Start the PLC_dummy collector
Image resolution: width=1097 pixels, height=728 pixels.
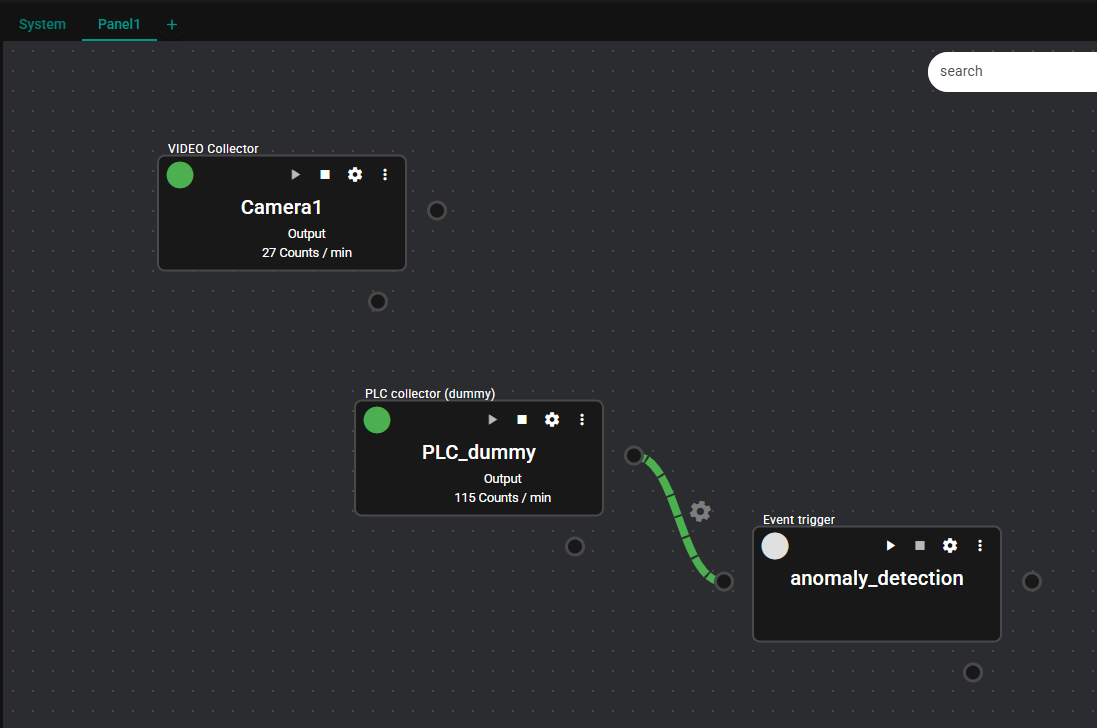(492, 420)
